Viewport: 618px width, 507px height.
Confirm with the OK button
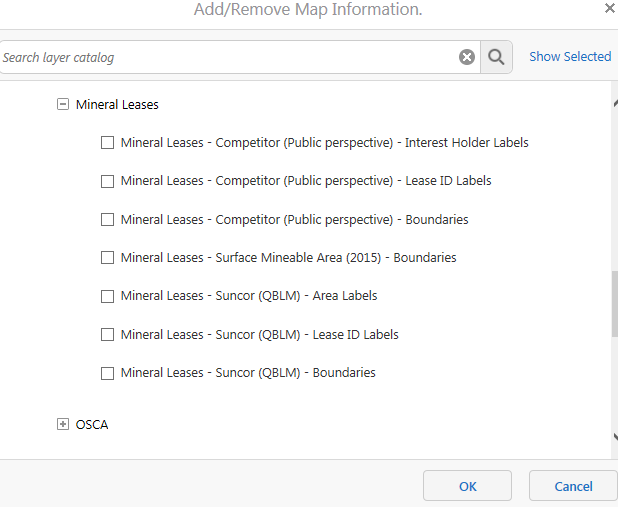[467, 486]
